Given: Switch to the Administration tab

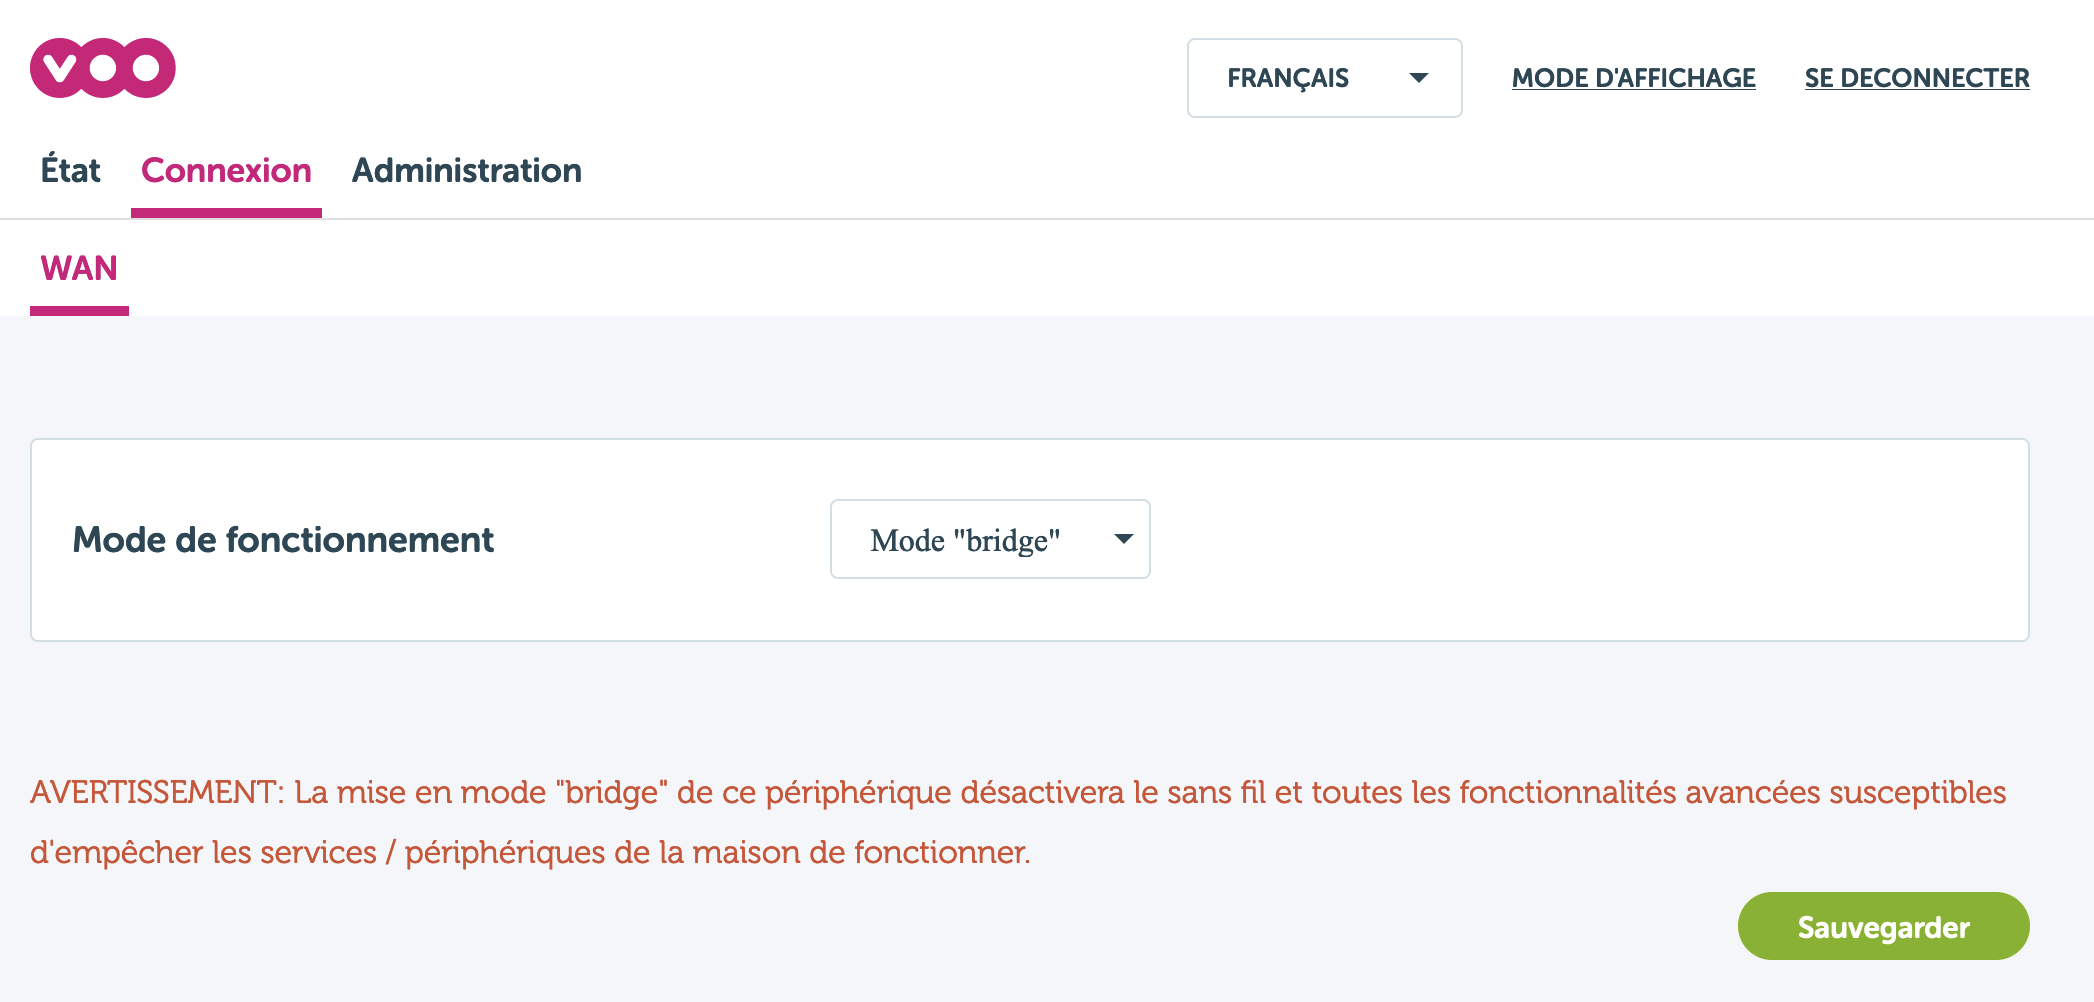Looking at the screenshot, I should pos(466,171).
